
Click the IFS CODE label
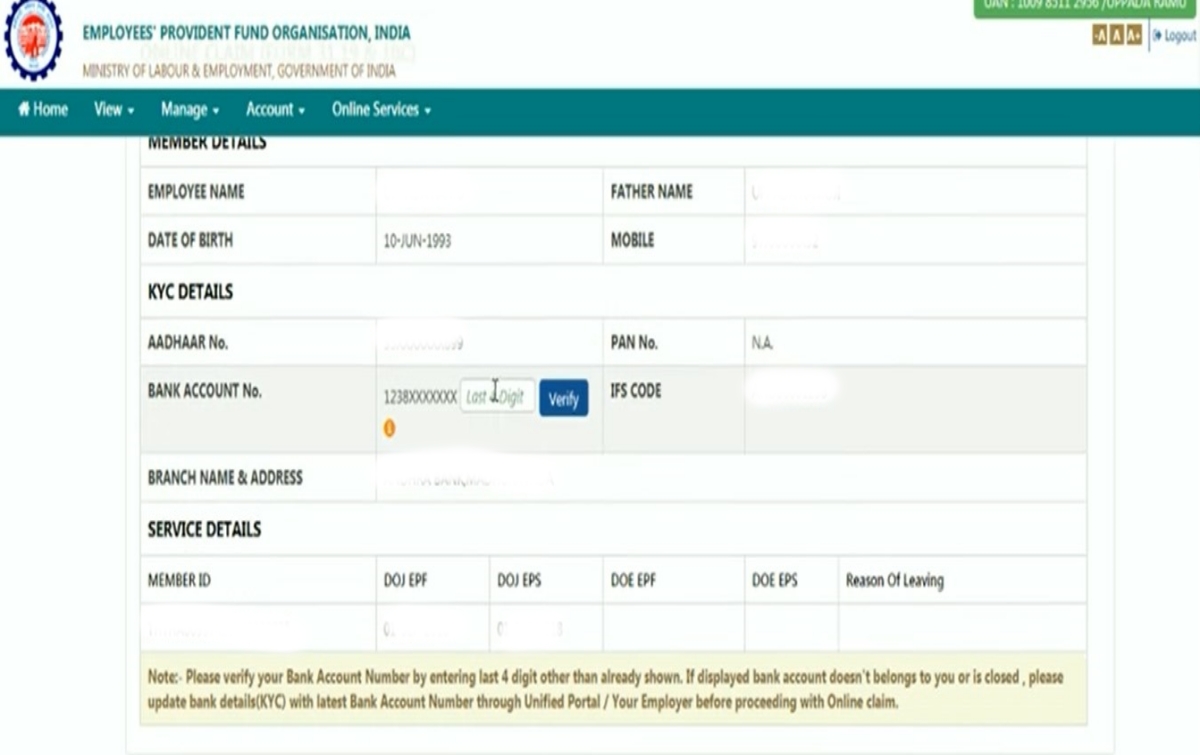pyautogui.click(x=636, y=391)
